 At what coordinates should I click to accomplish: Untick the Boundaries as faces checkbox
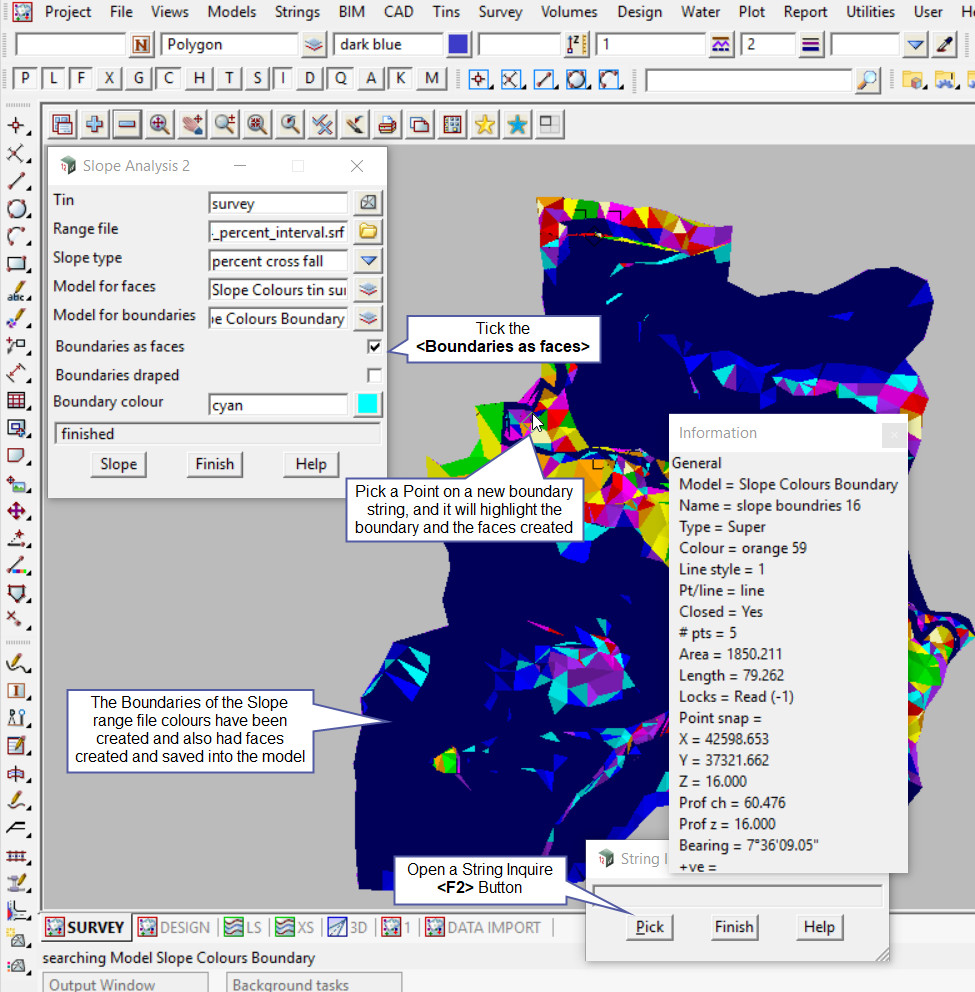(374, 347)
